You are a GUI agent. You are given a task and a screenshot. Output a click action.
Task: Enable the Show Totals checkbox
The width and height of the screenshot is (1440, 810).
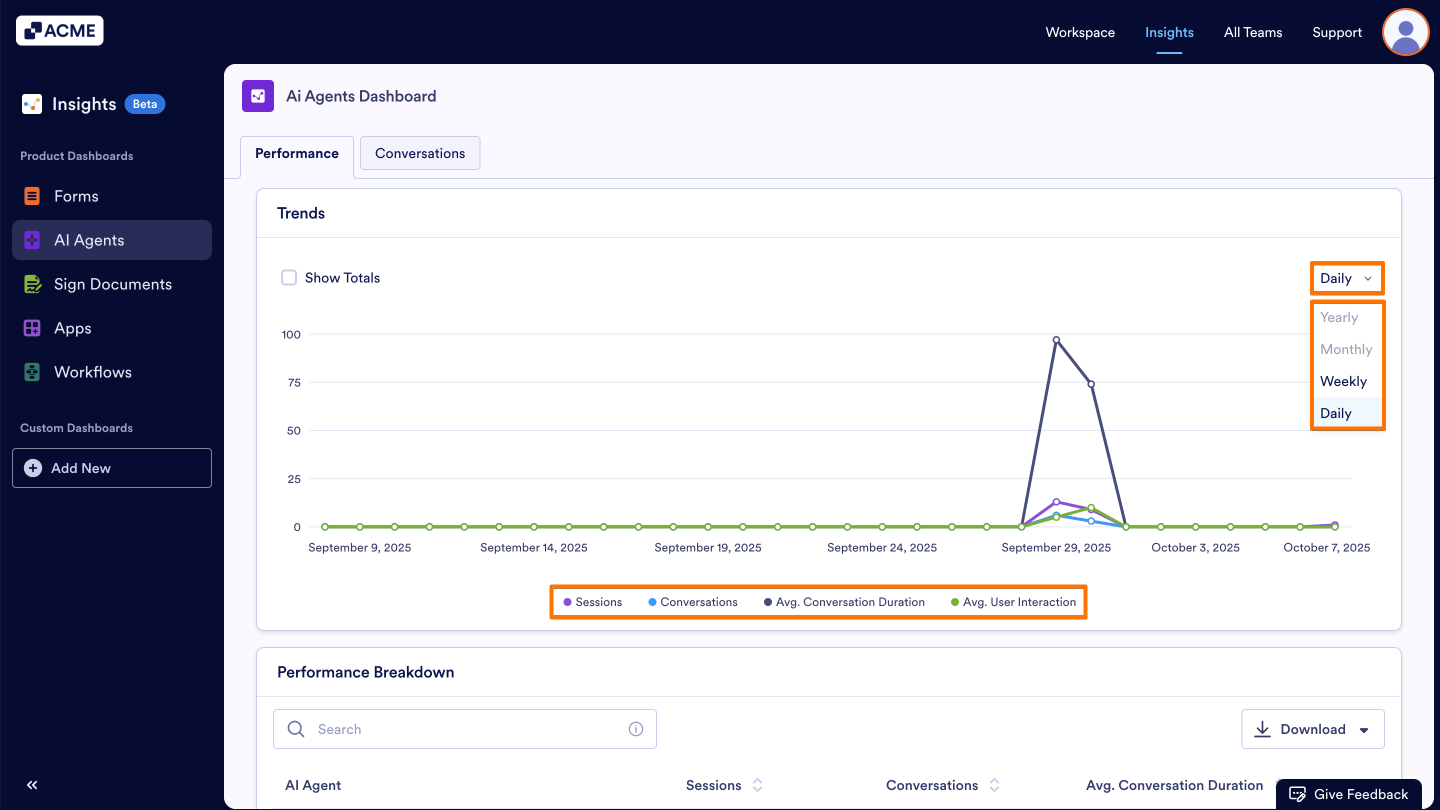click(289, 277)
